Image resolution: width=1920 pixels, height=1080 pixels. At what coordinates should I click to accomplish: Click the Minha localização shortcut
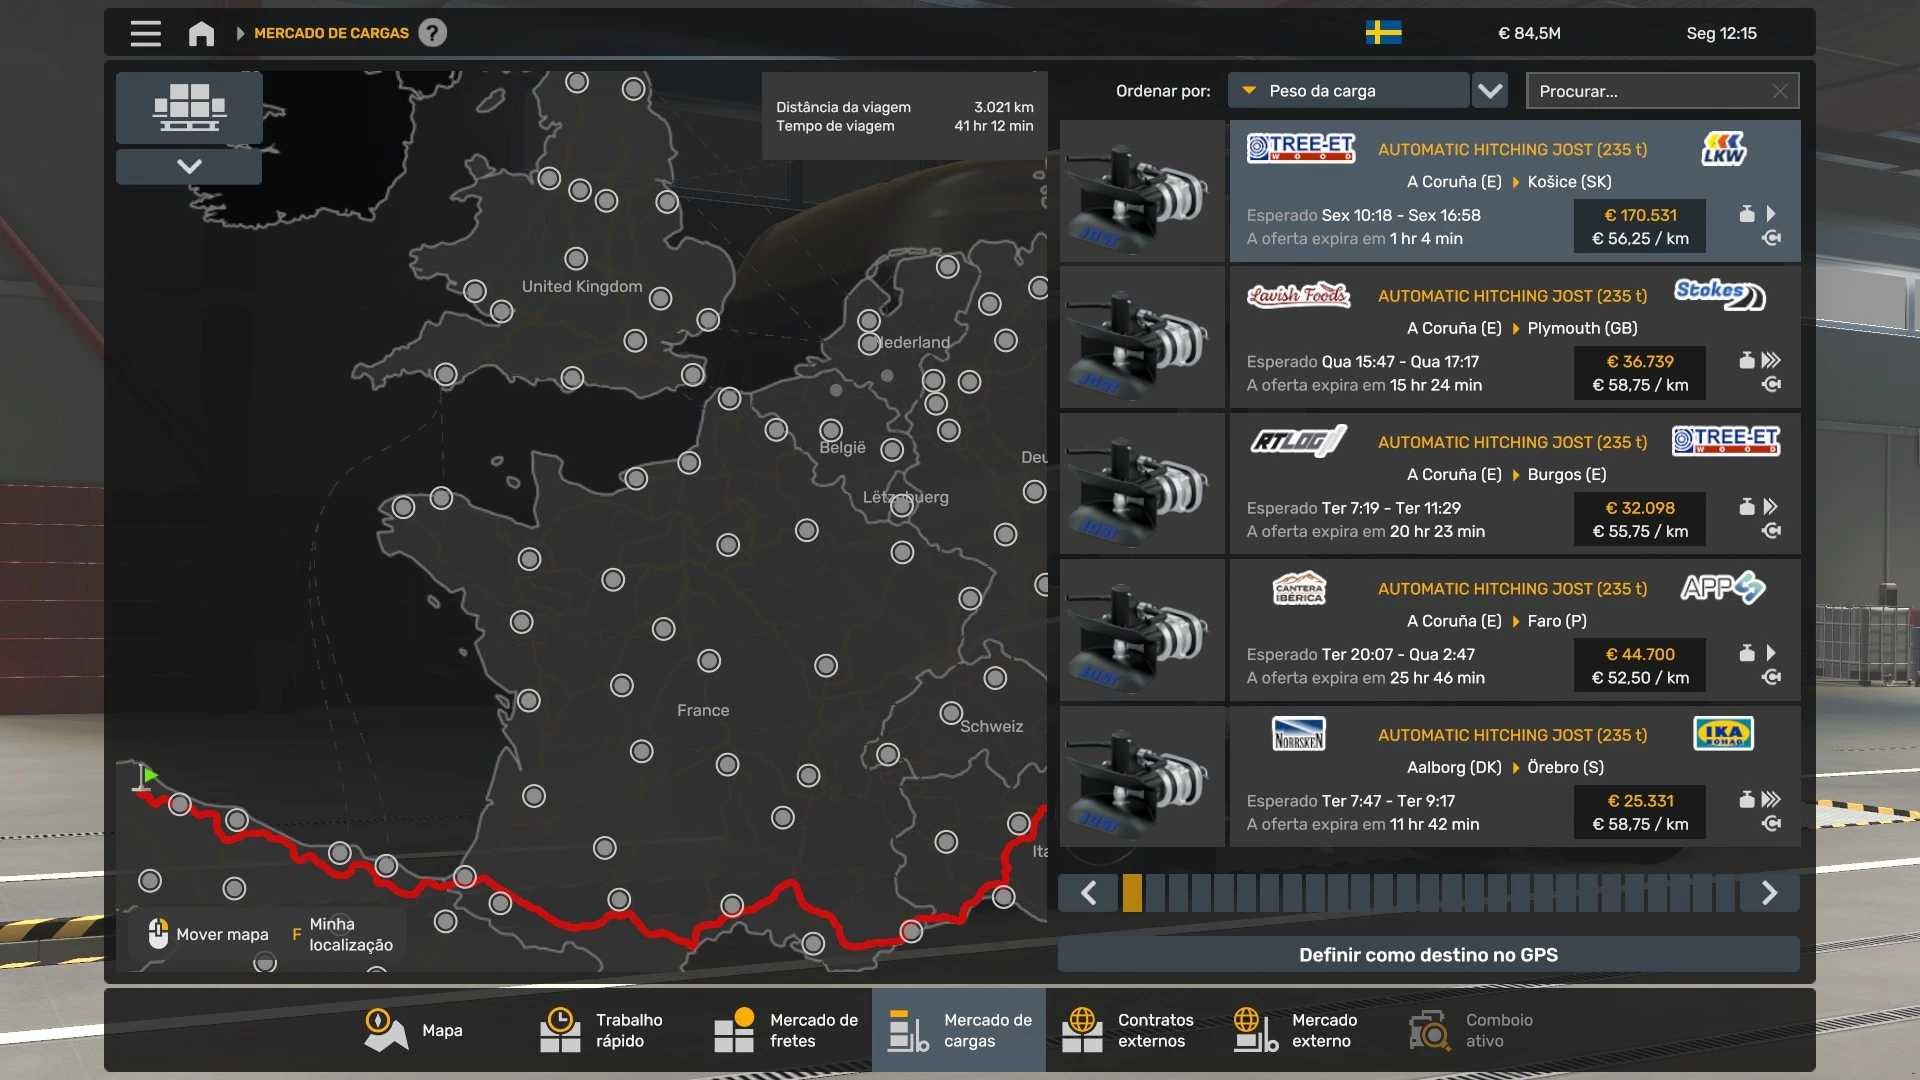click(x=344, y=934)
